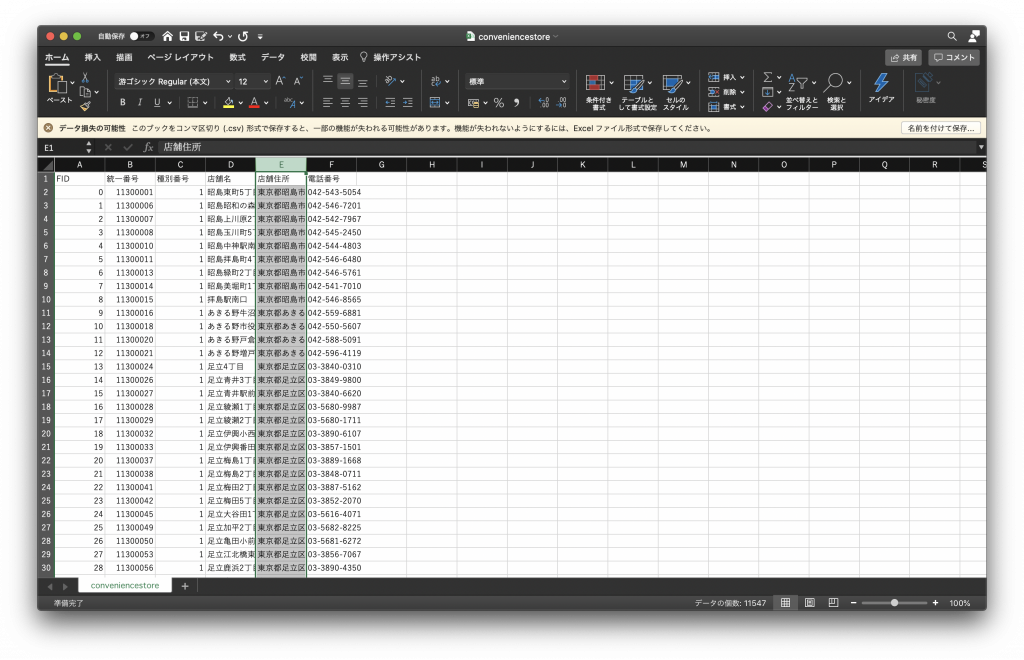This screenshot has height=660, width=1024.
Task: Toggle middle vertical alignment
Action: 345,81
